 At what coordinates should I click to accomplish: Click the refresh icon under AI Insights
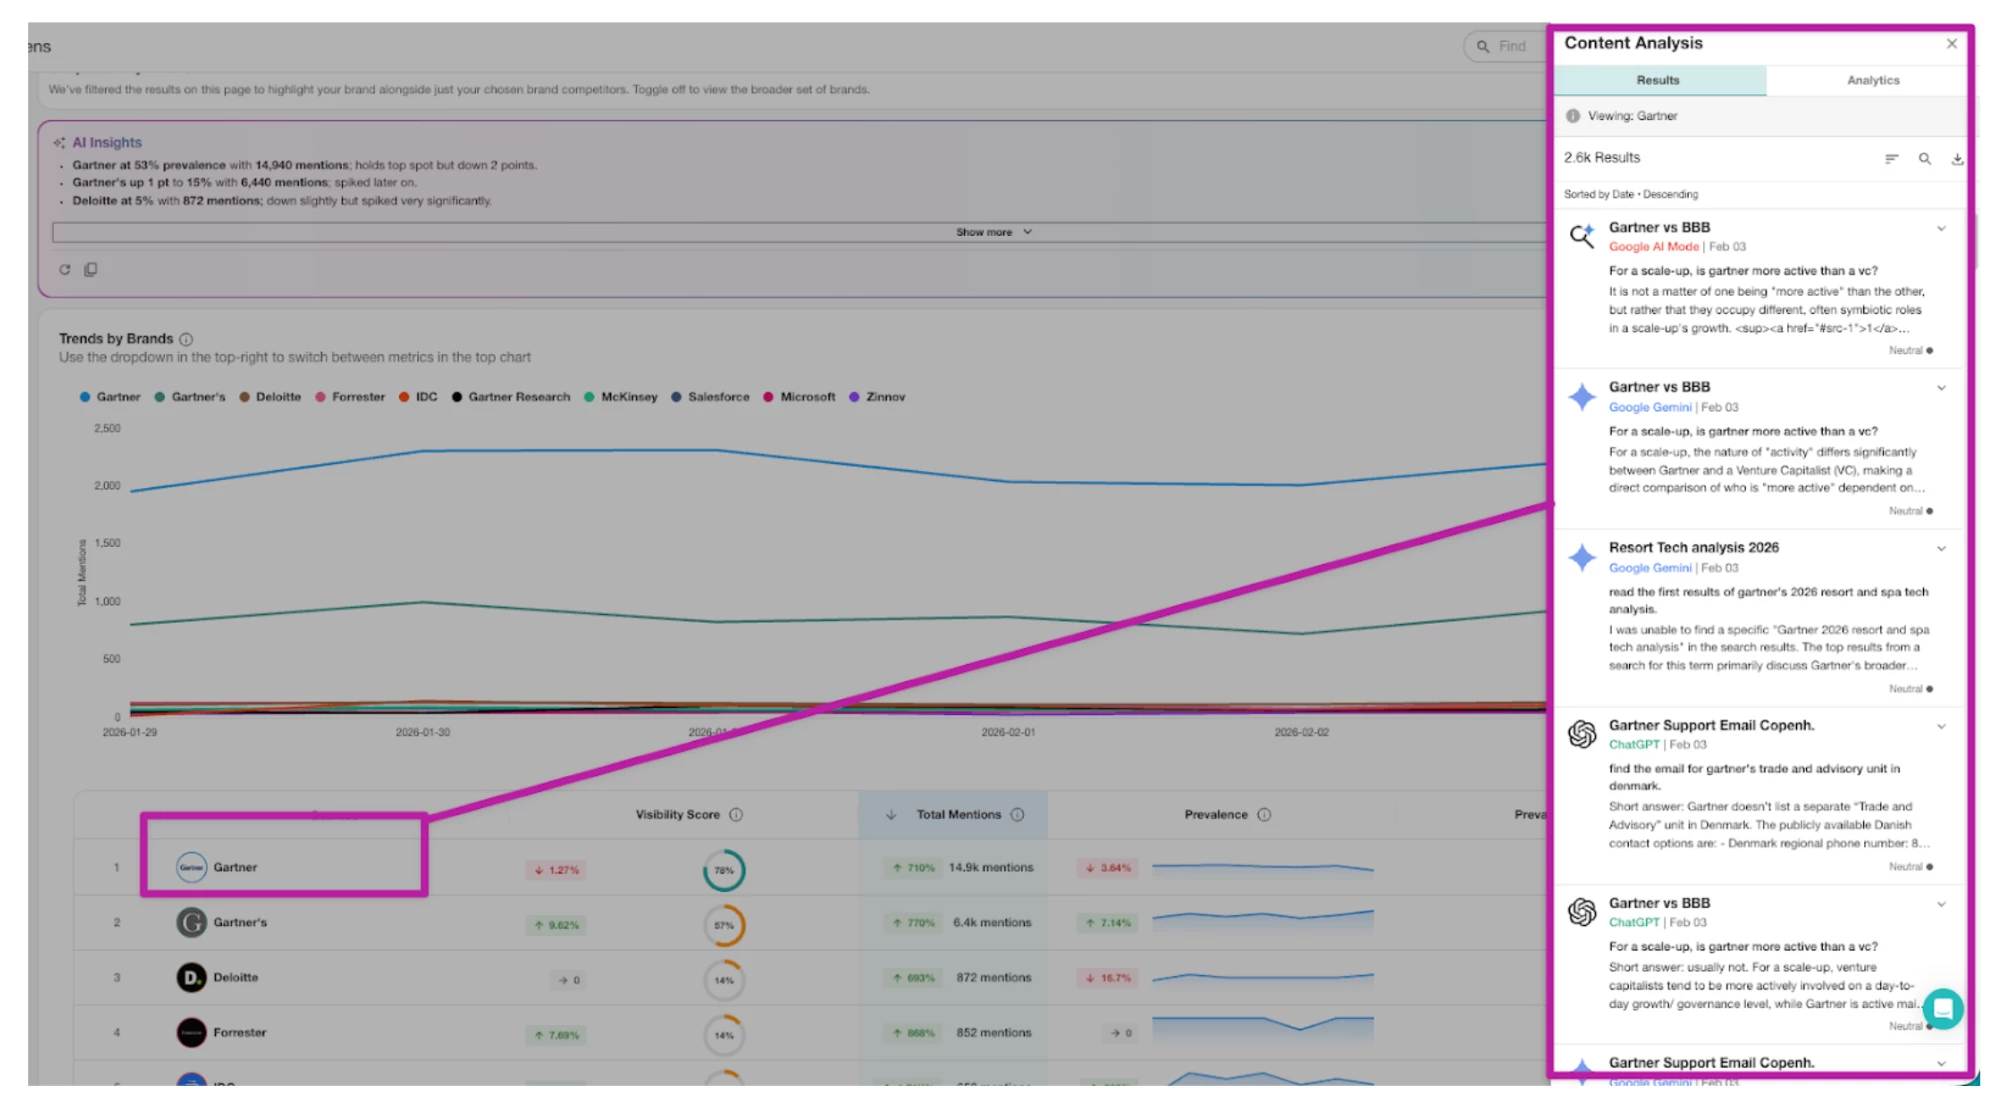click(65, 270)
